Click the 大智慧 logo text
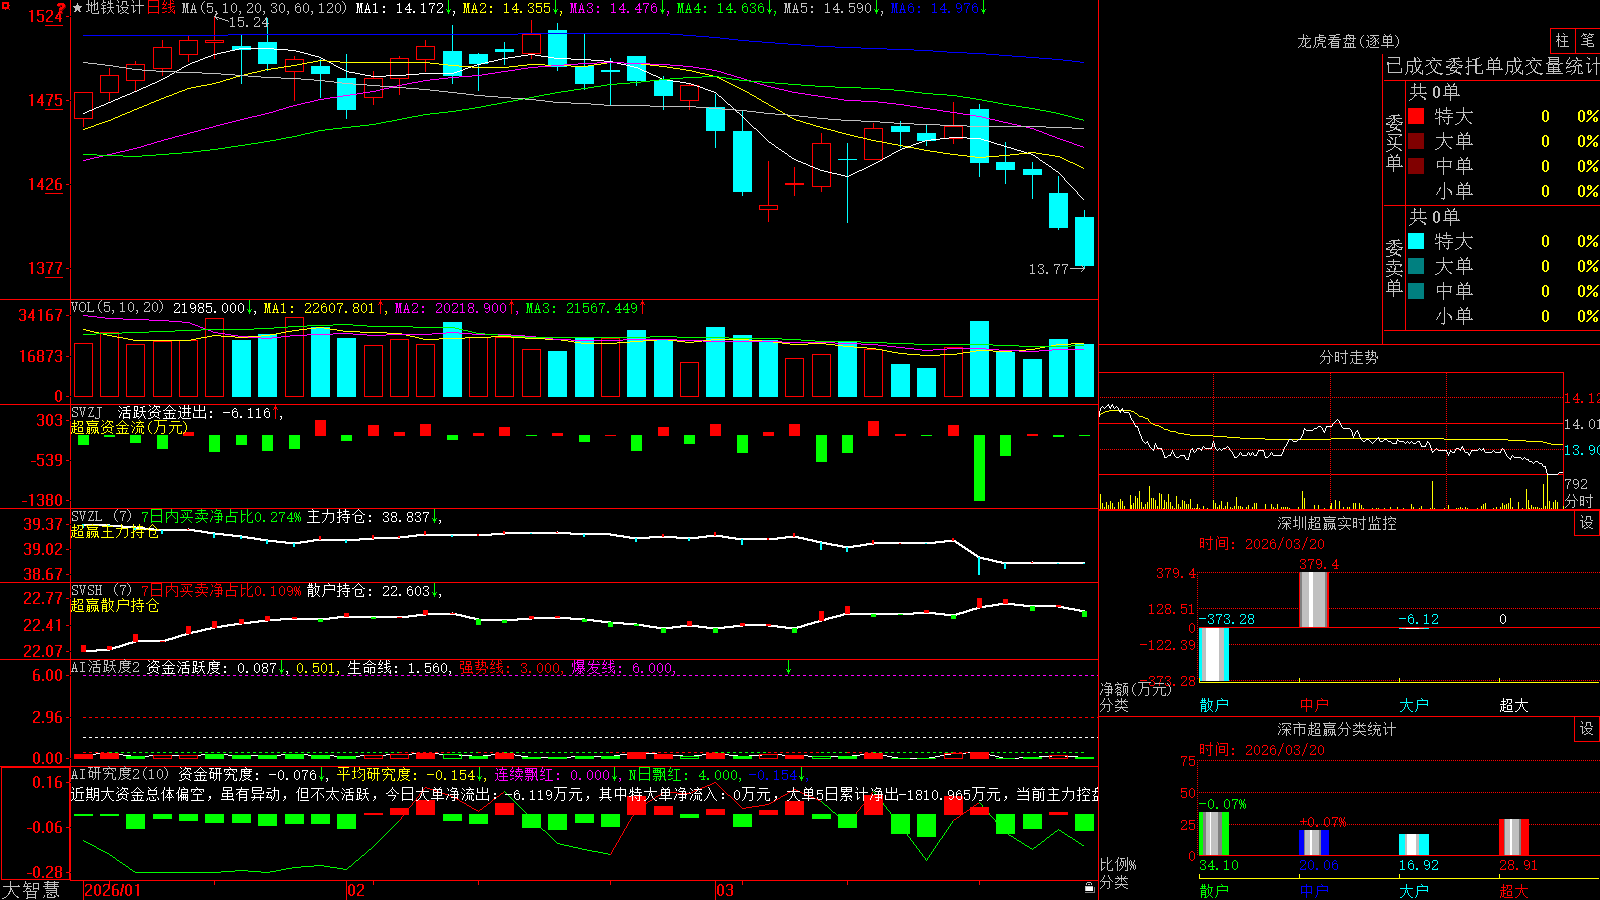The height and width of the screenshot is (900, 1600). (x=30, y=890)
